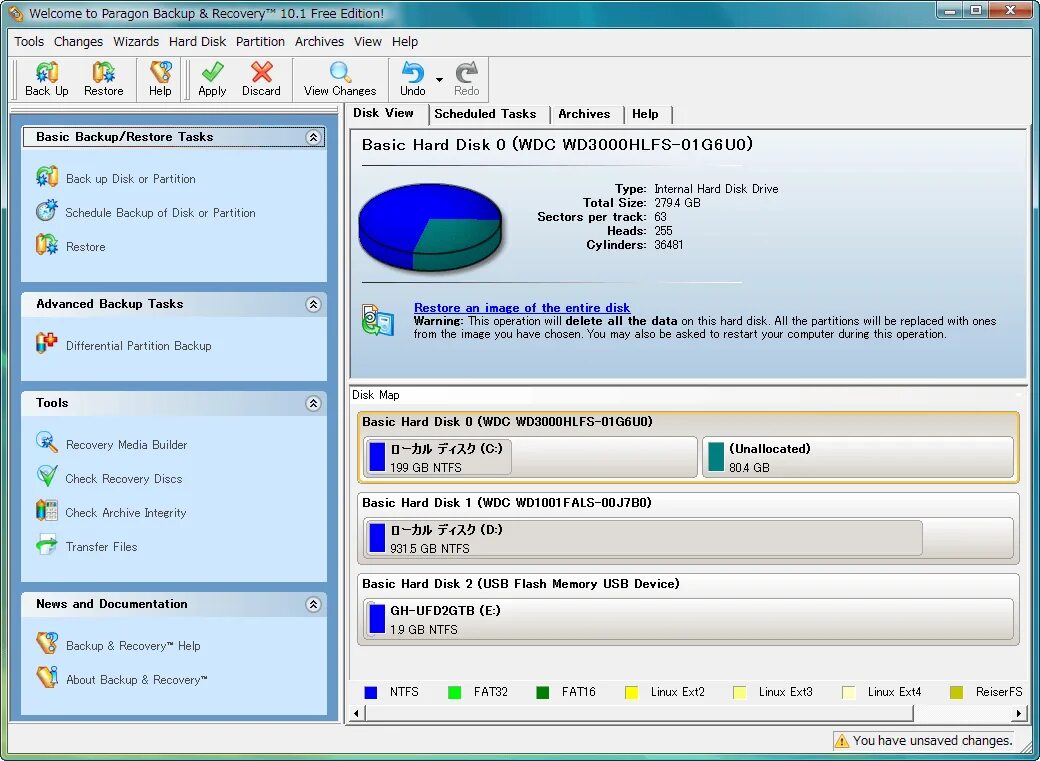Viewport: 1040px width, 761px height.
Task: Collapse the Advanced Backup Tasks panel
Action: [313, 304]
